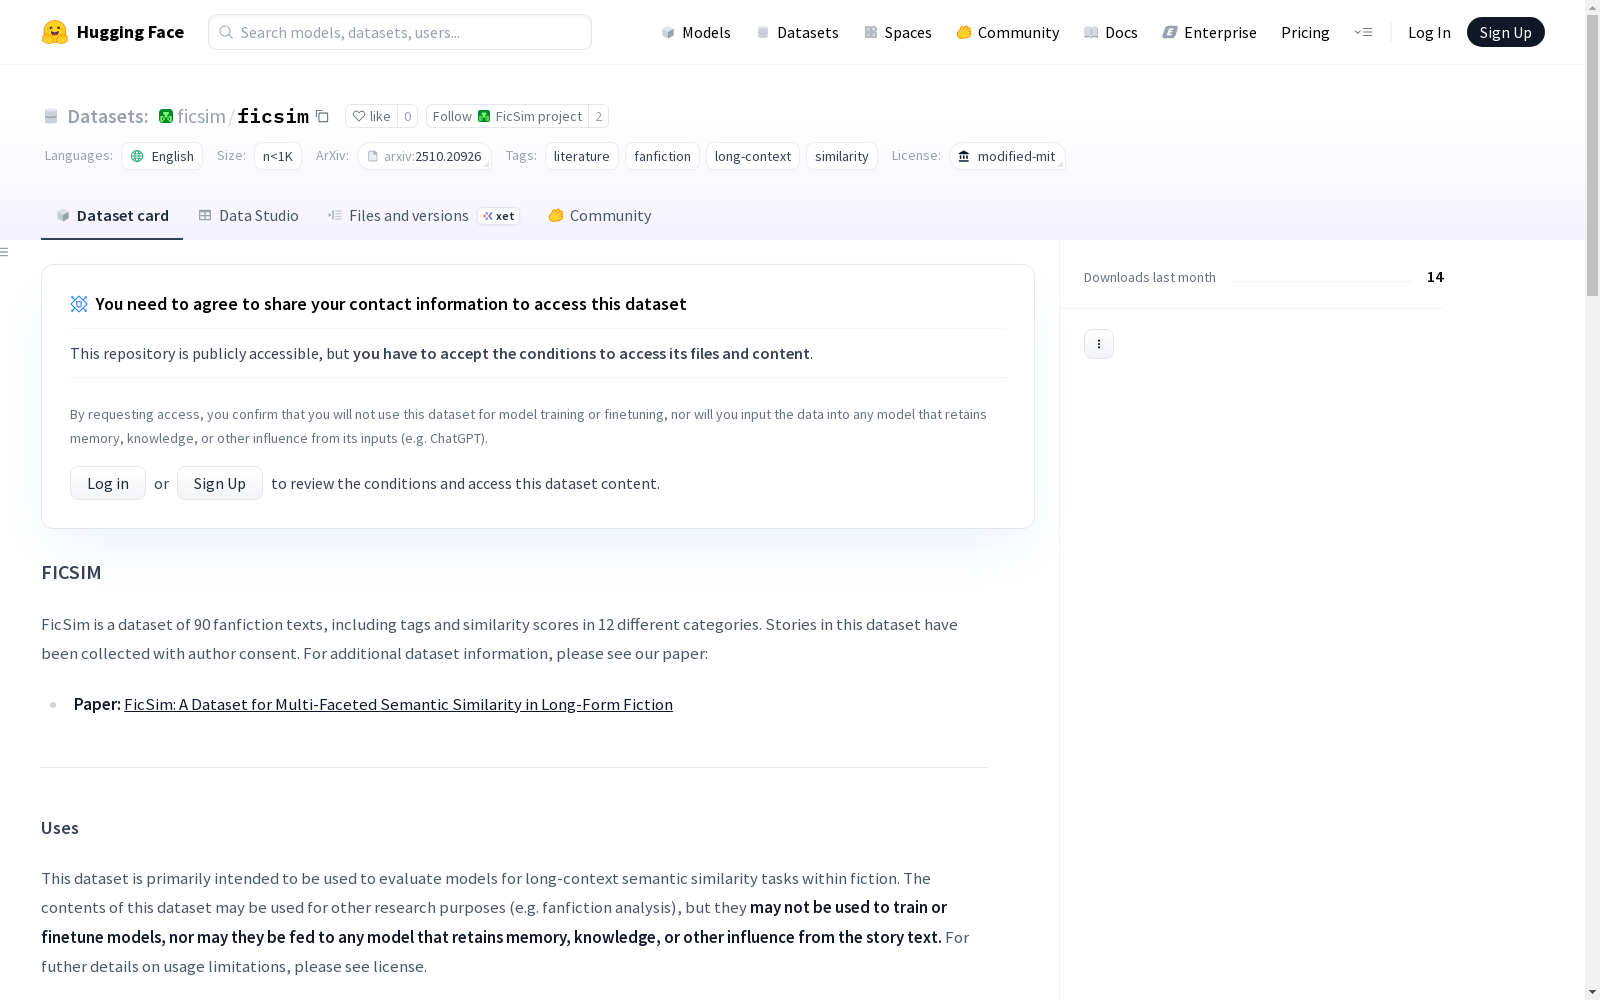Click the modified-mit license tag
1600x1000 pixels.
point(1007,156)
